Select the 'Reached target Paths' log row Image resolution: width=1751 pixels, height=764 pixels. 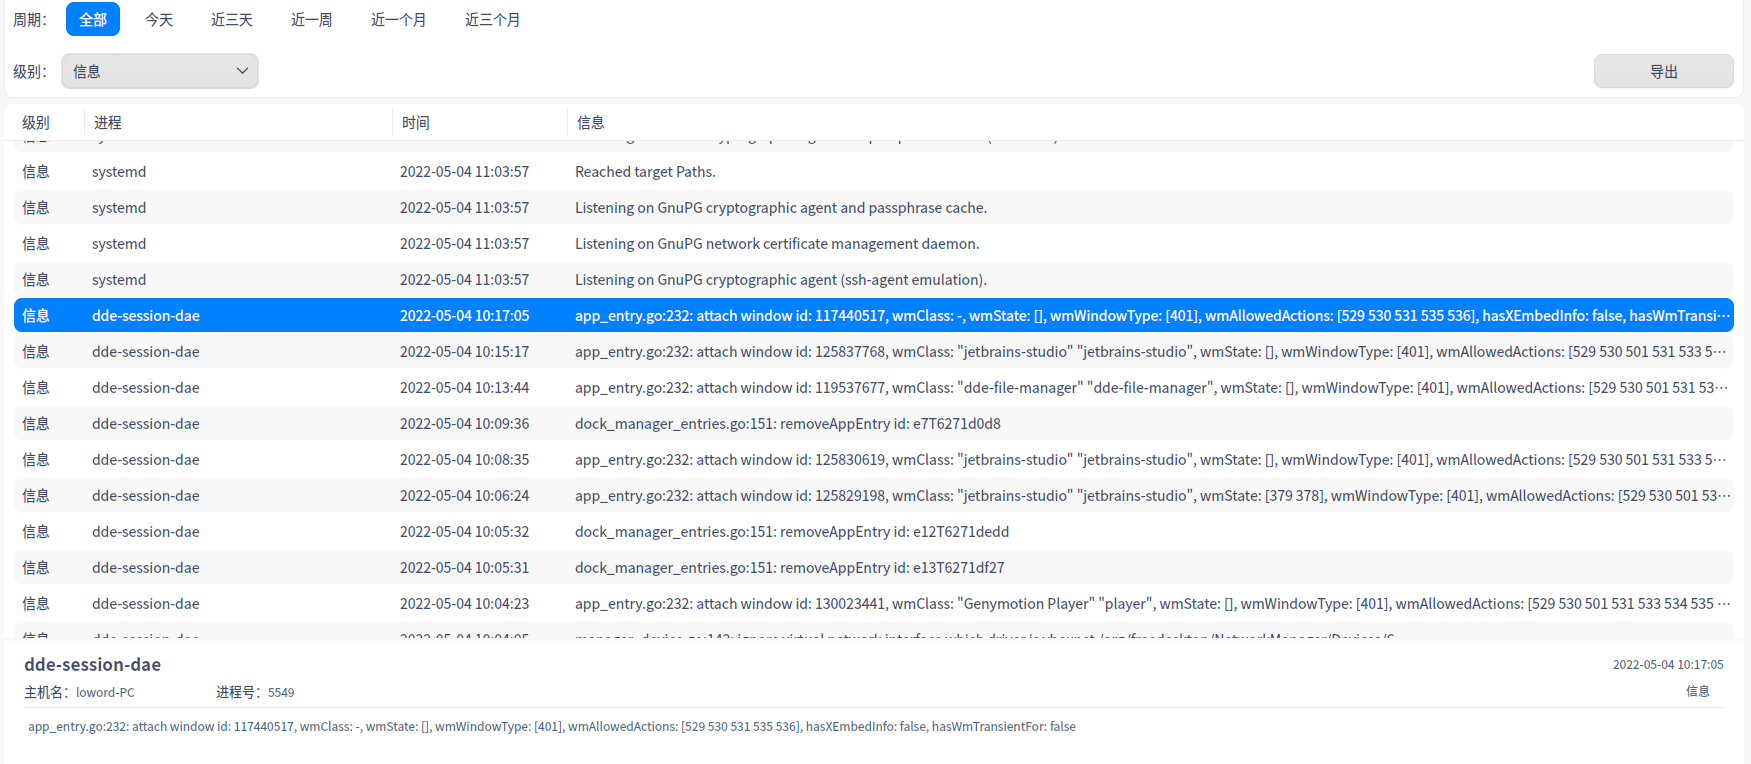point(645,172)
